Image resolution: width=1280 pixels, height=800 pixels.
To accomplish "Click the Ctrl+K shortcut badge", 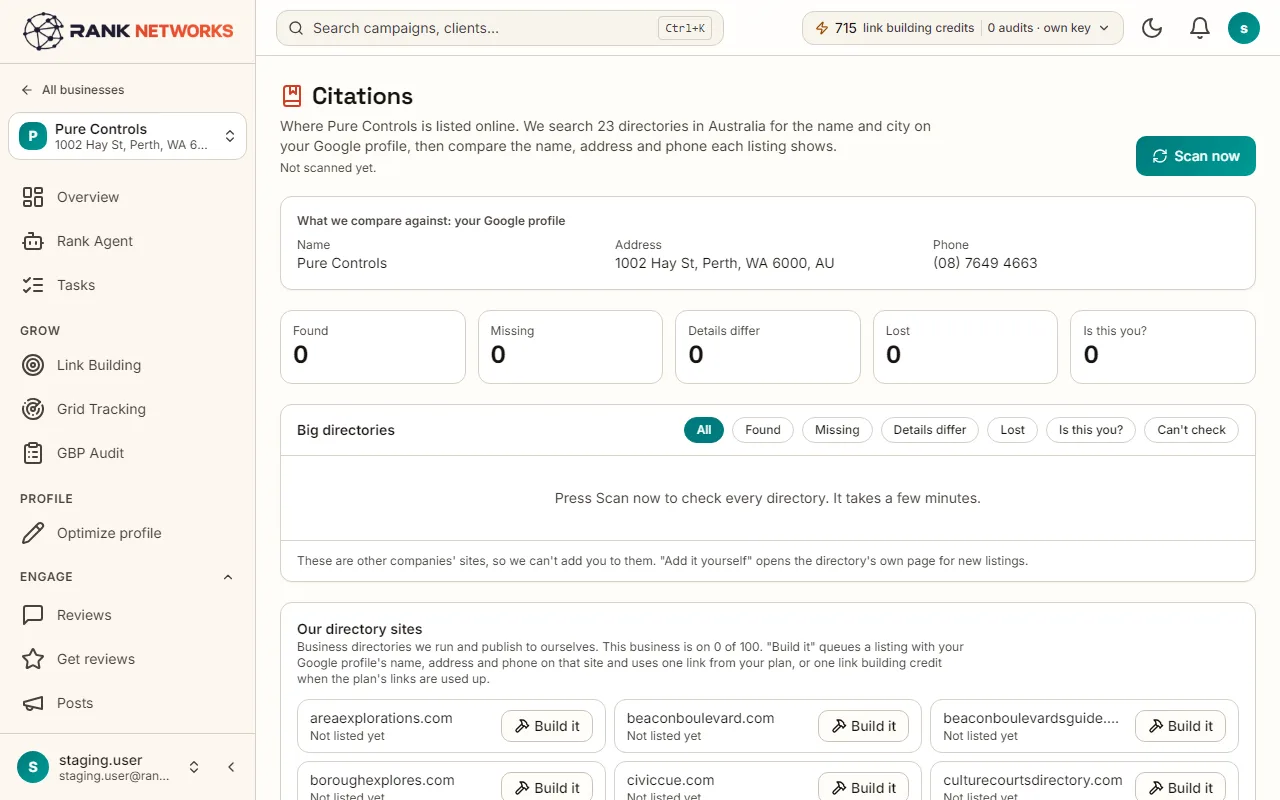I will (685, 28).
